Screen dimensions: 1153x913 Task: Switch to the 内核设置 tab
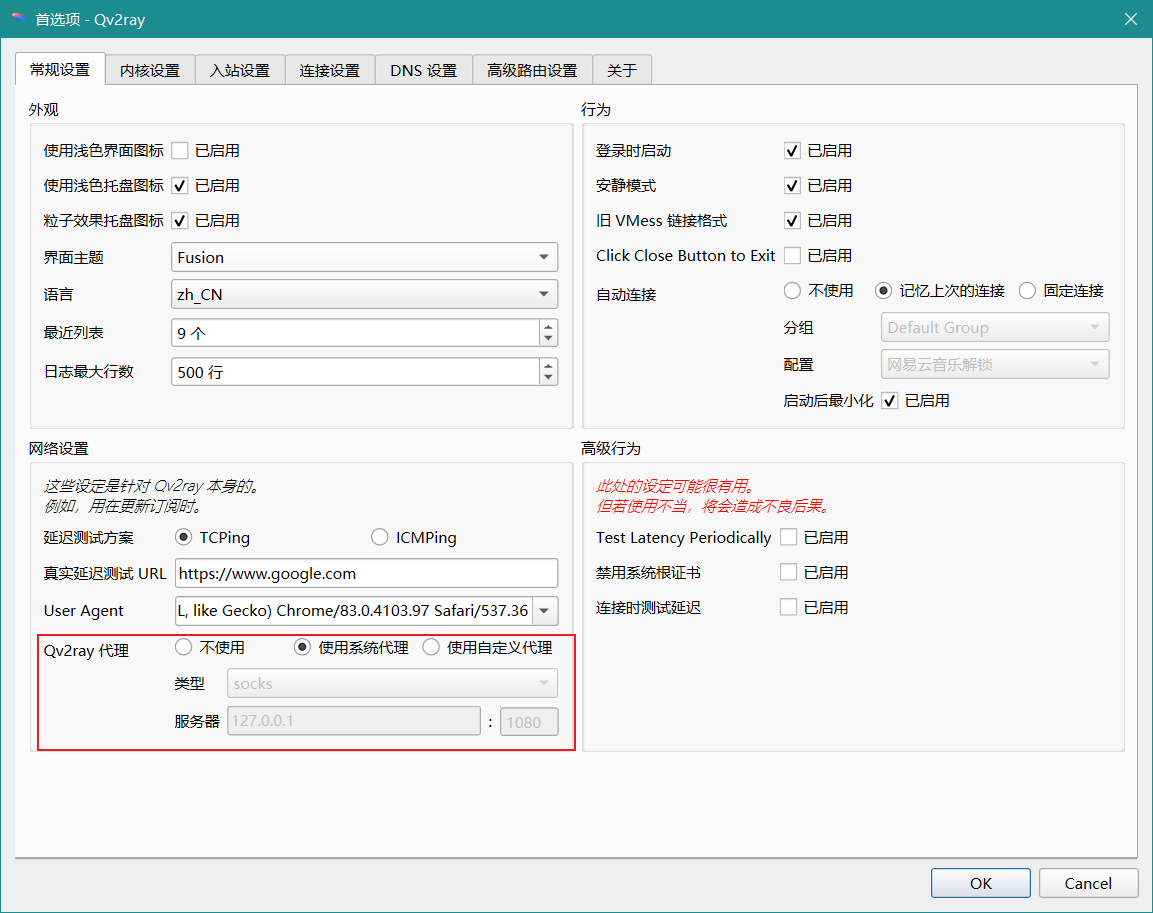[150, 71]
